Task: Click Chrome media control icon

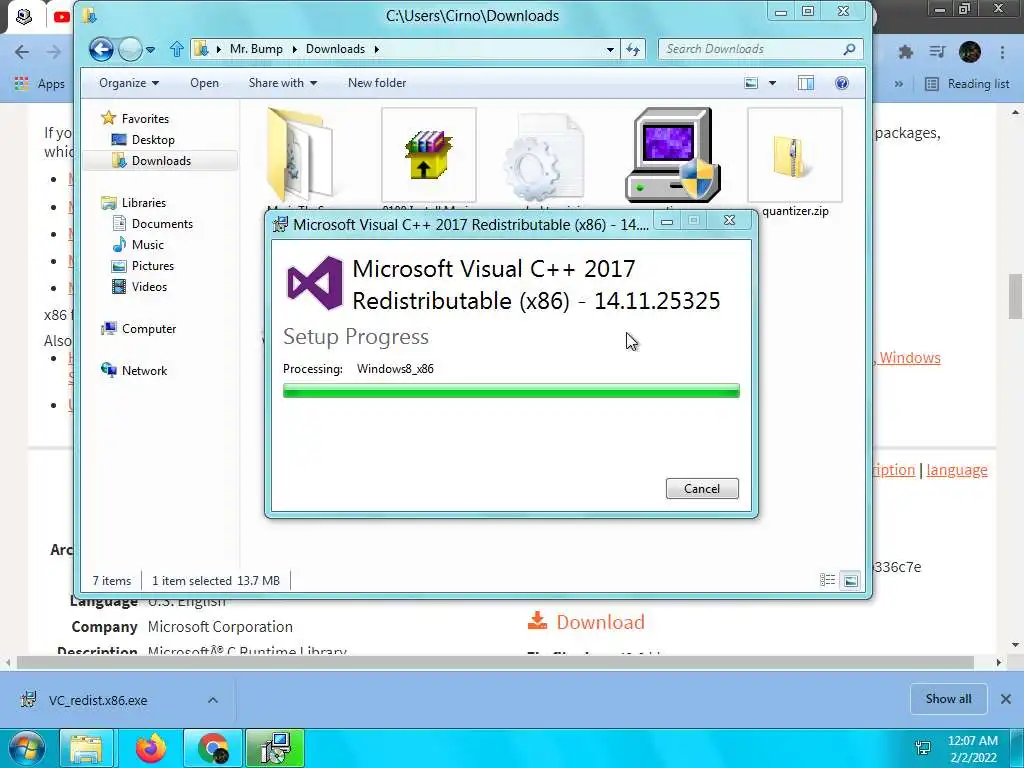Action: [937, 52]
